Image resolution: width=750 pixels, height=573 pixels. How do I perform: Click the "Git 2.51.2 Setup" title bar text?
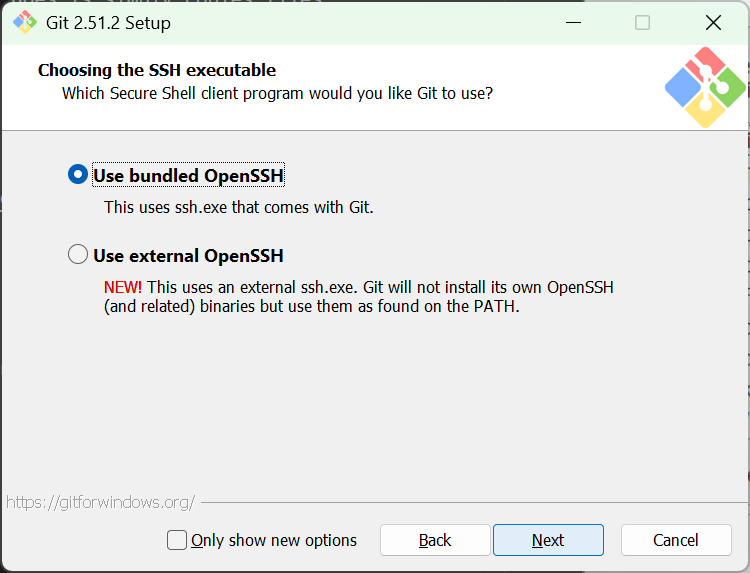(108, 22)
